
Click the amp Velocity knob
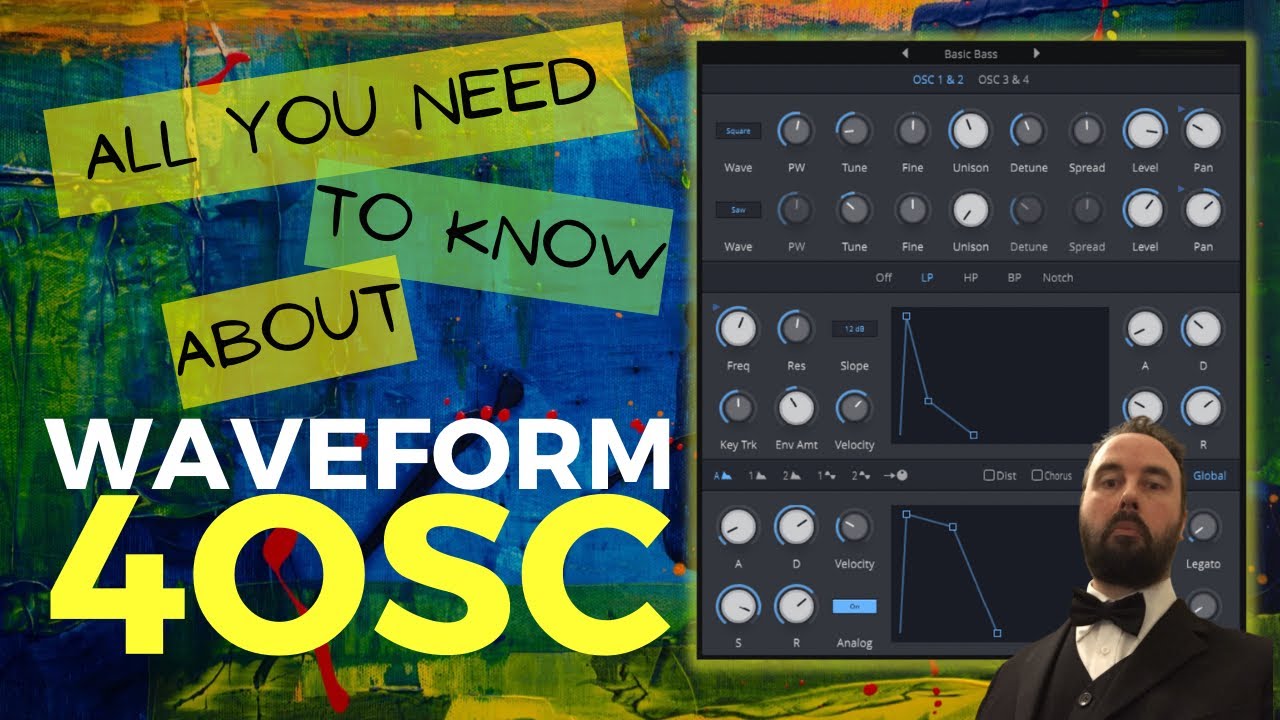click(854, 526)
